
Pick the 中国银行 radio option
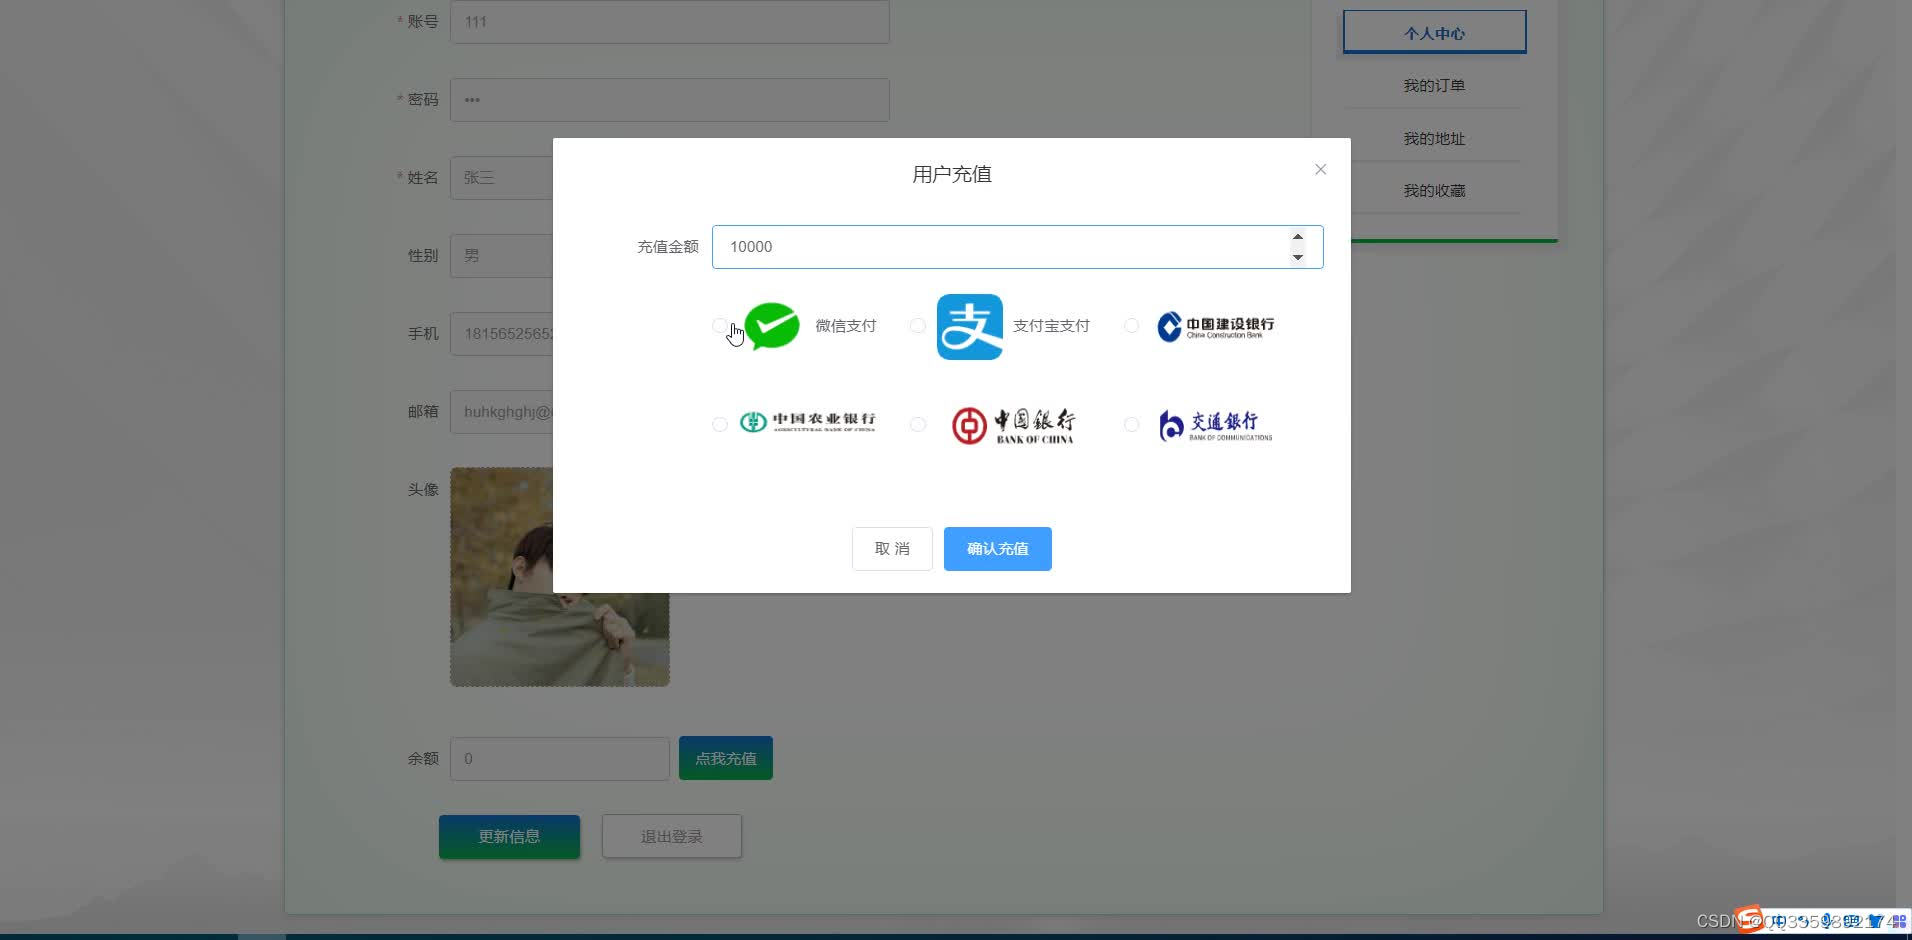pyautogui.click(x=918, y=425)
